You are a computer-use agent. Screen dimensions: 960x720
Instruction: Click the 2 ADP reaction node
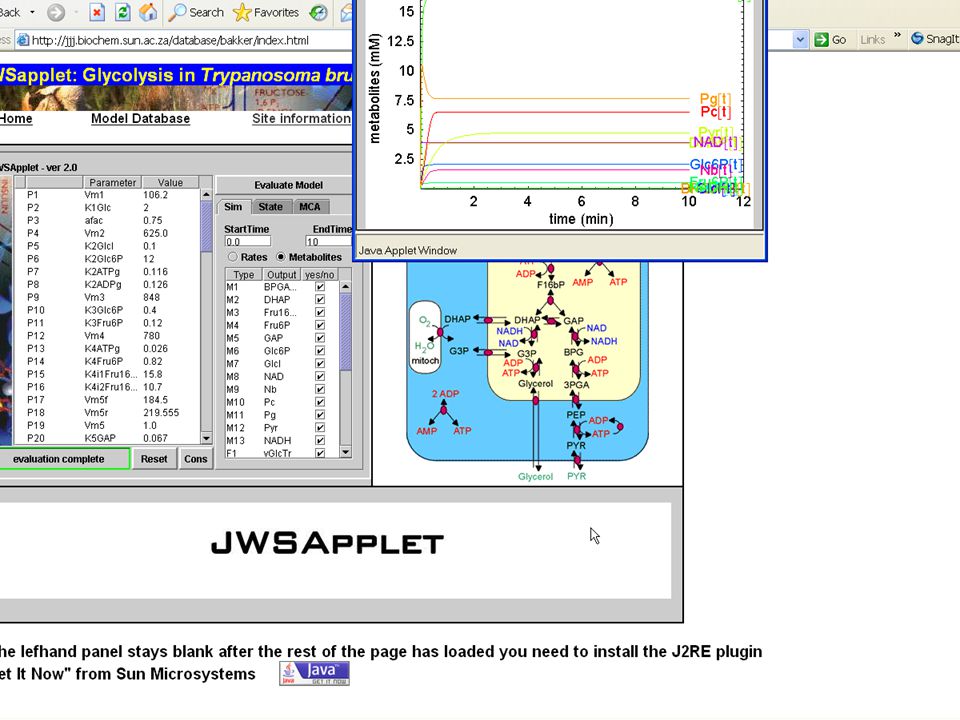click(x=444, y=409)
